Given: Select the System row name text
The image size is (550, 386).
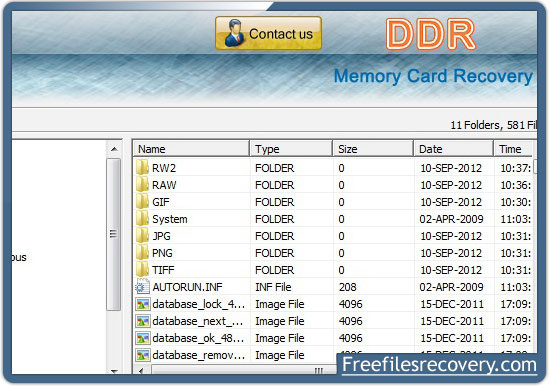Looking at the screenshot, I should 170,219.
